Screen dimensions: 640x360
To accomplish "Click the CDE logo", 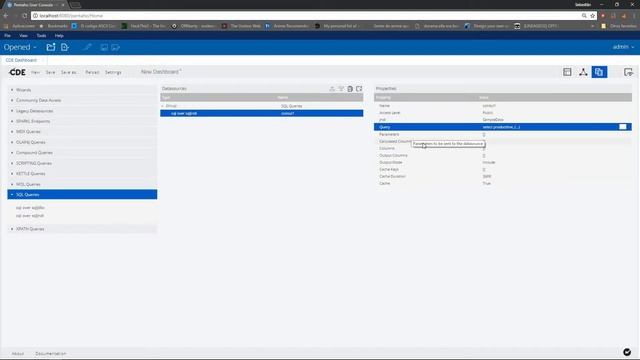I will point(17,72).
